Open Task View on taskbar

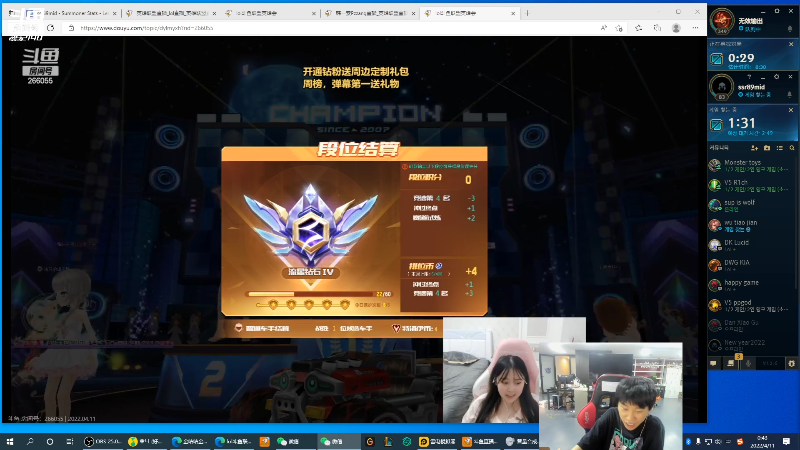coord(69,441)
